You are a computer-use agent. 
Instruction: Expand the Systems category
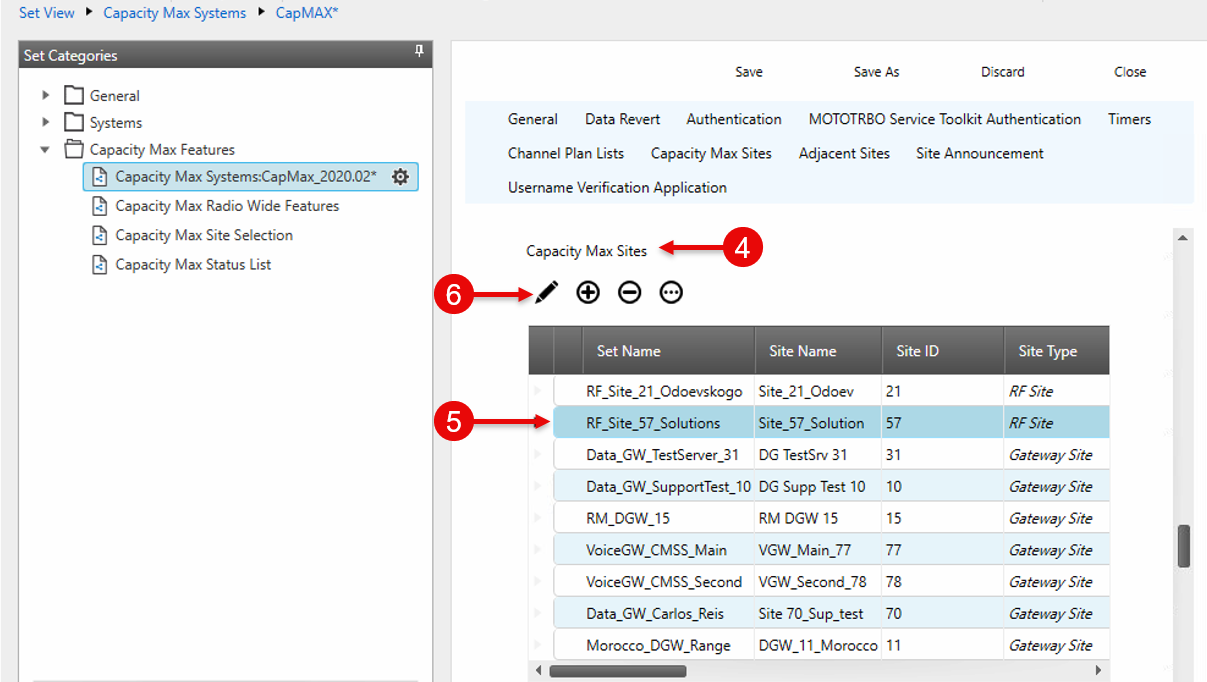click(44, 122)
